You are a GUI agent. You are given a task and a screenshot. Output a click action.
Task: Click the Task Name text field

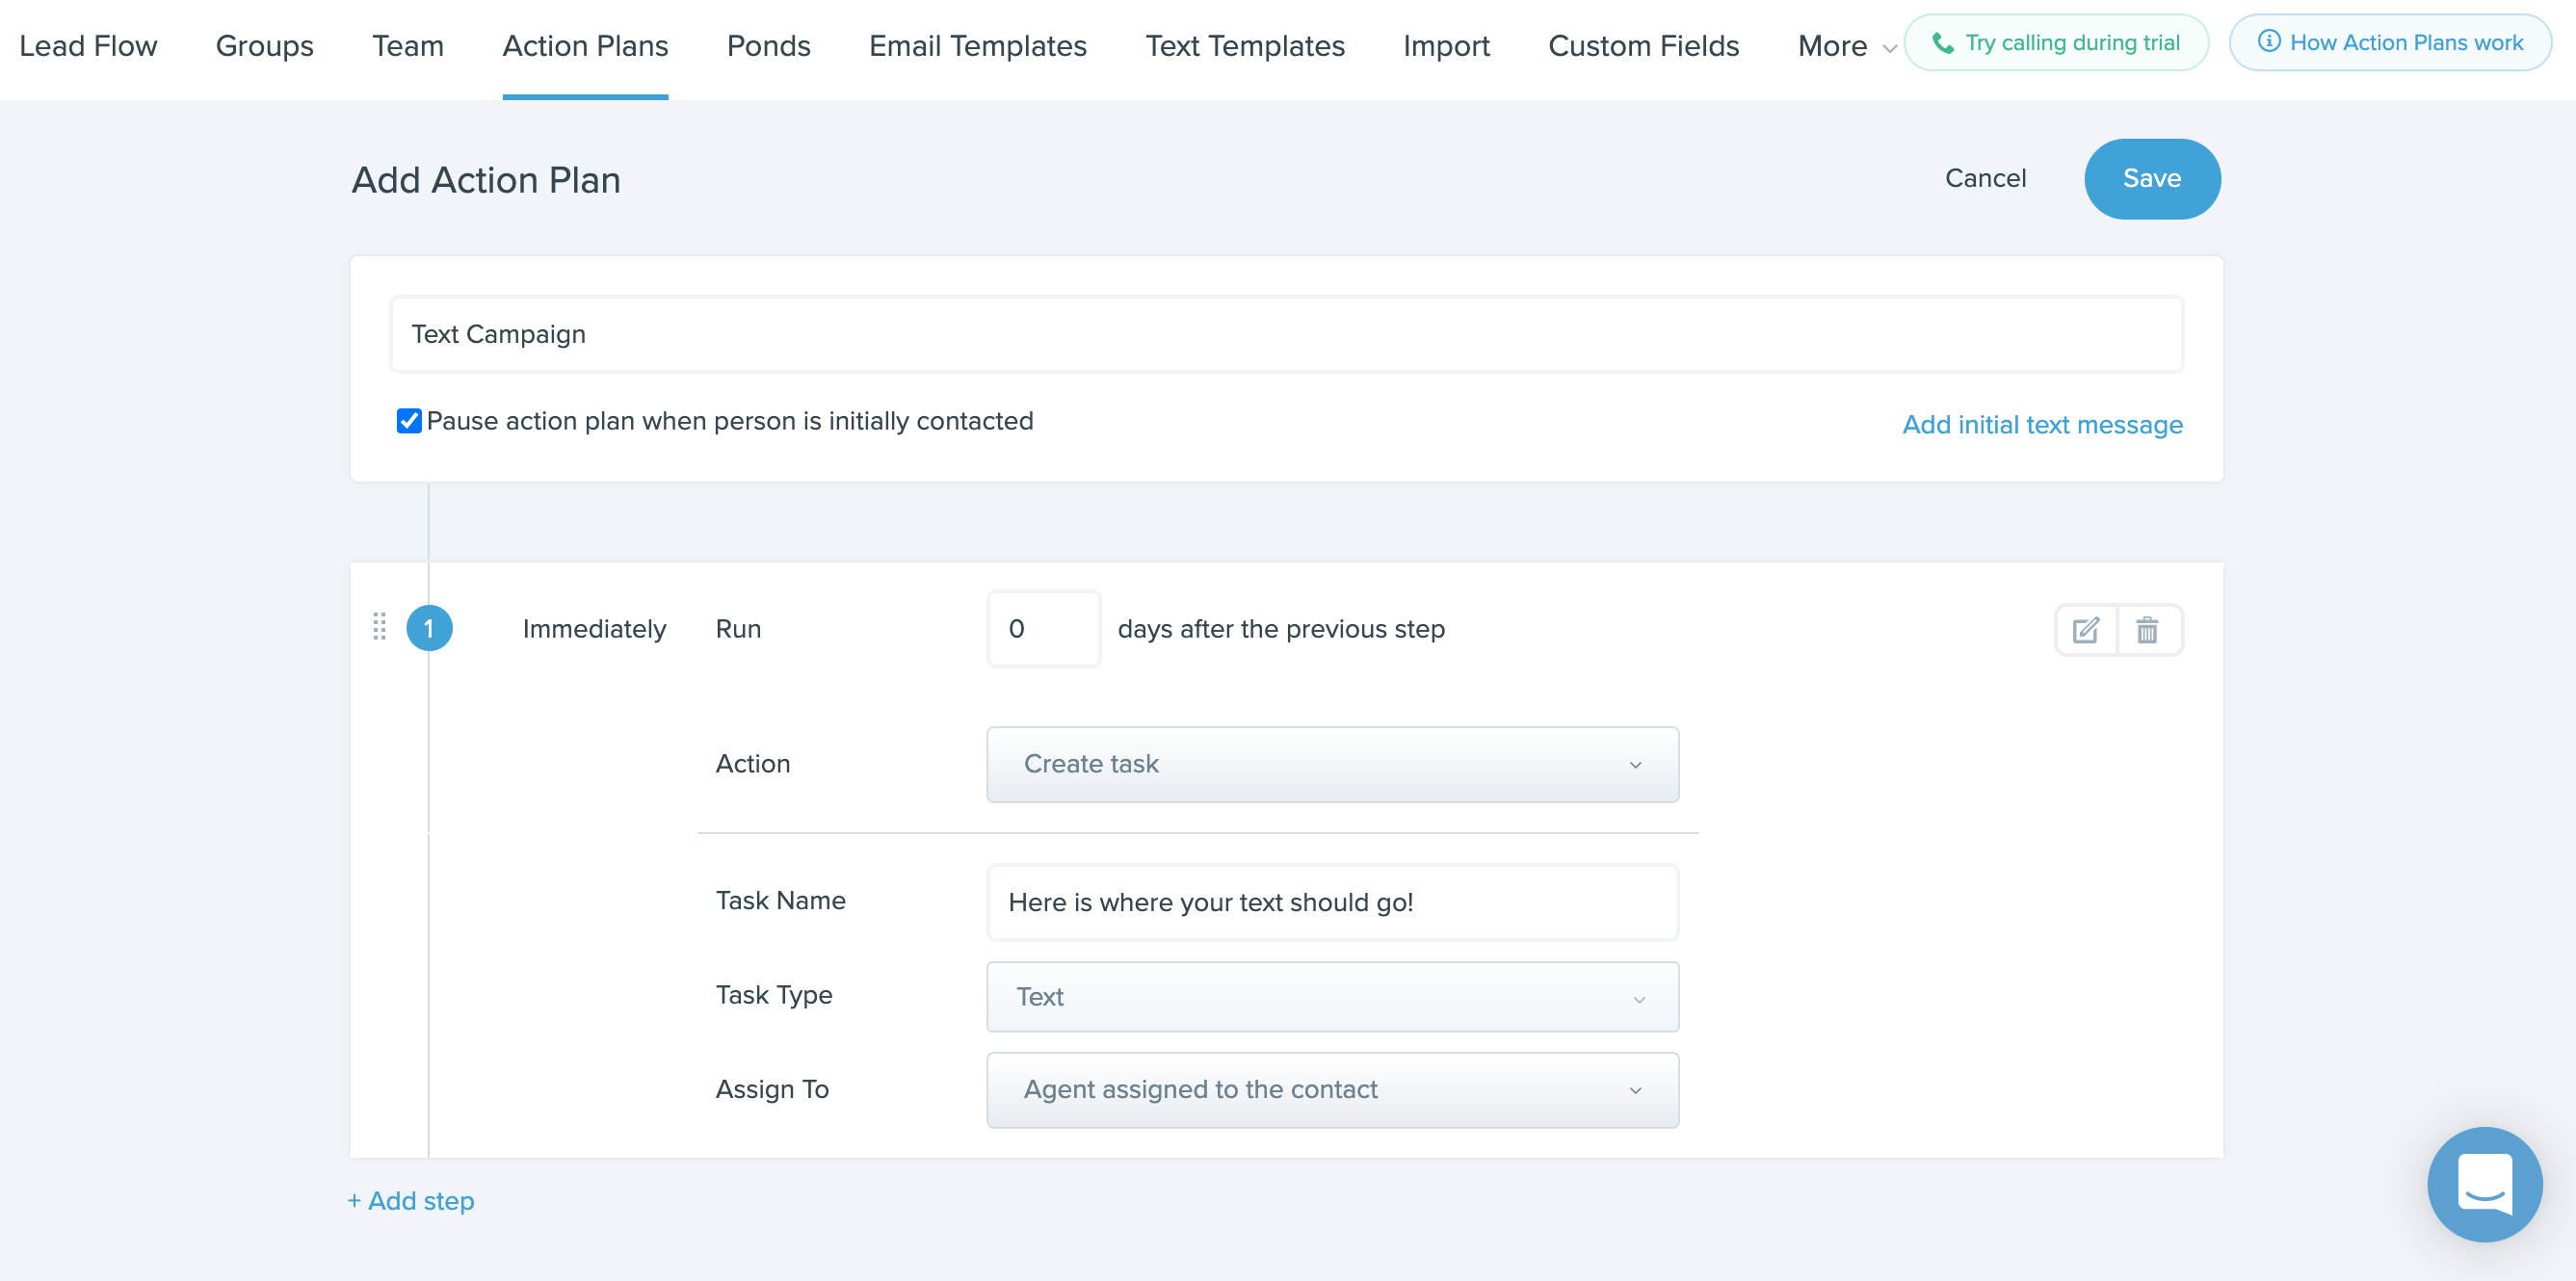point(1332,903)
